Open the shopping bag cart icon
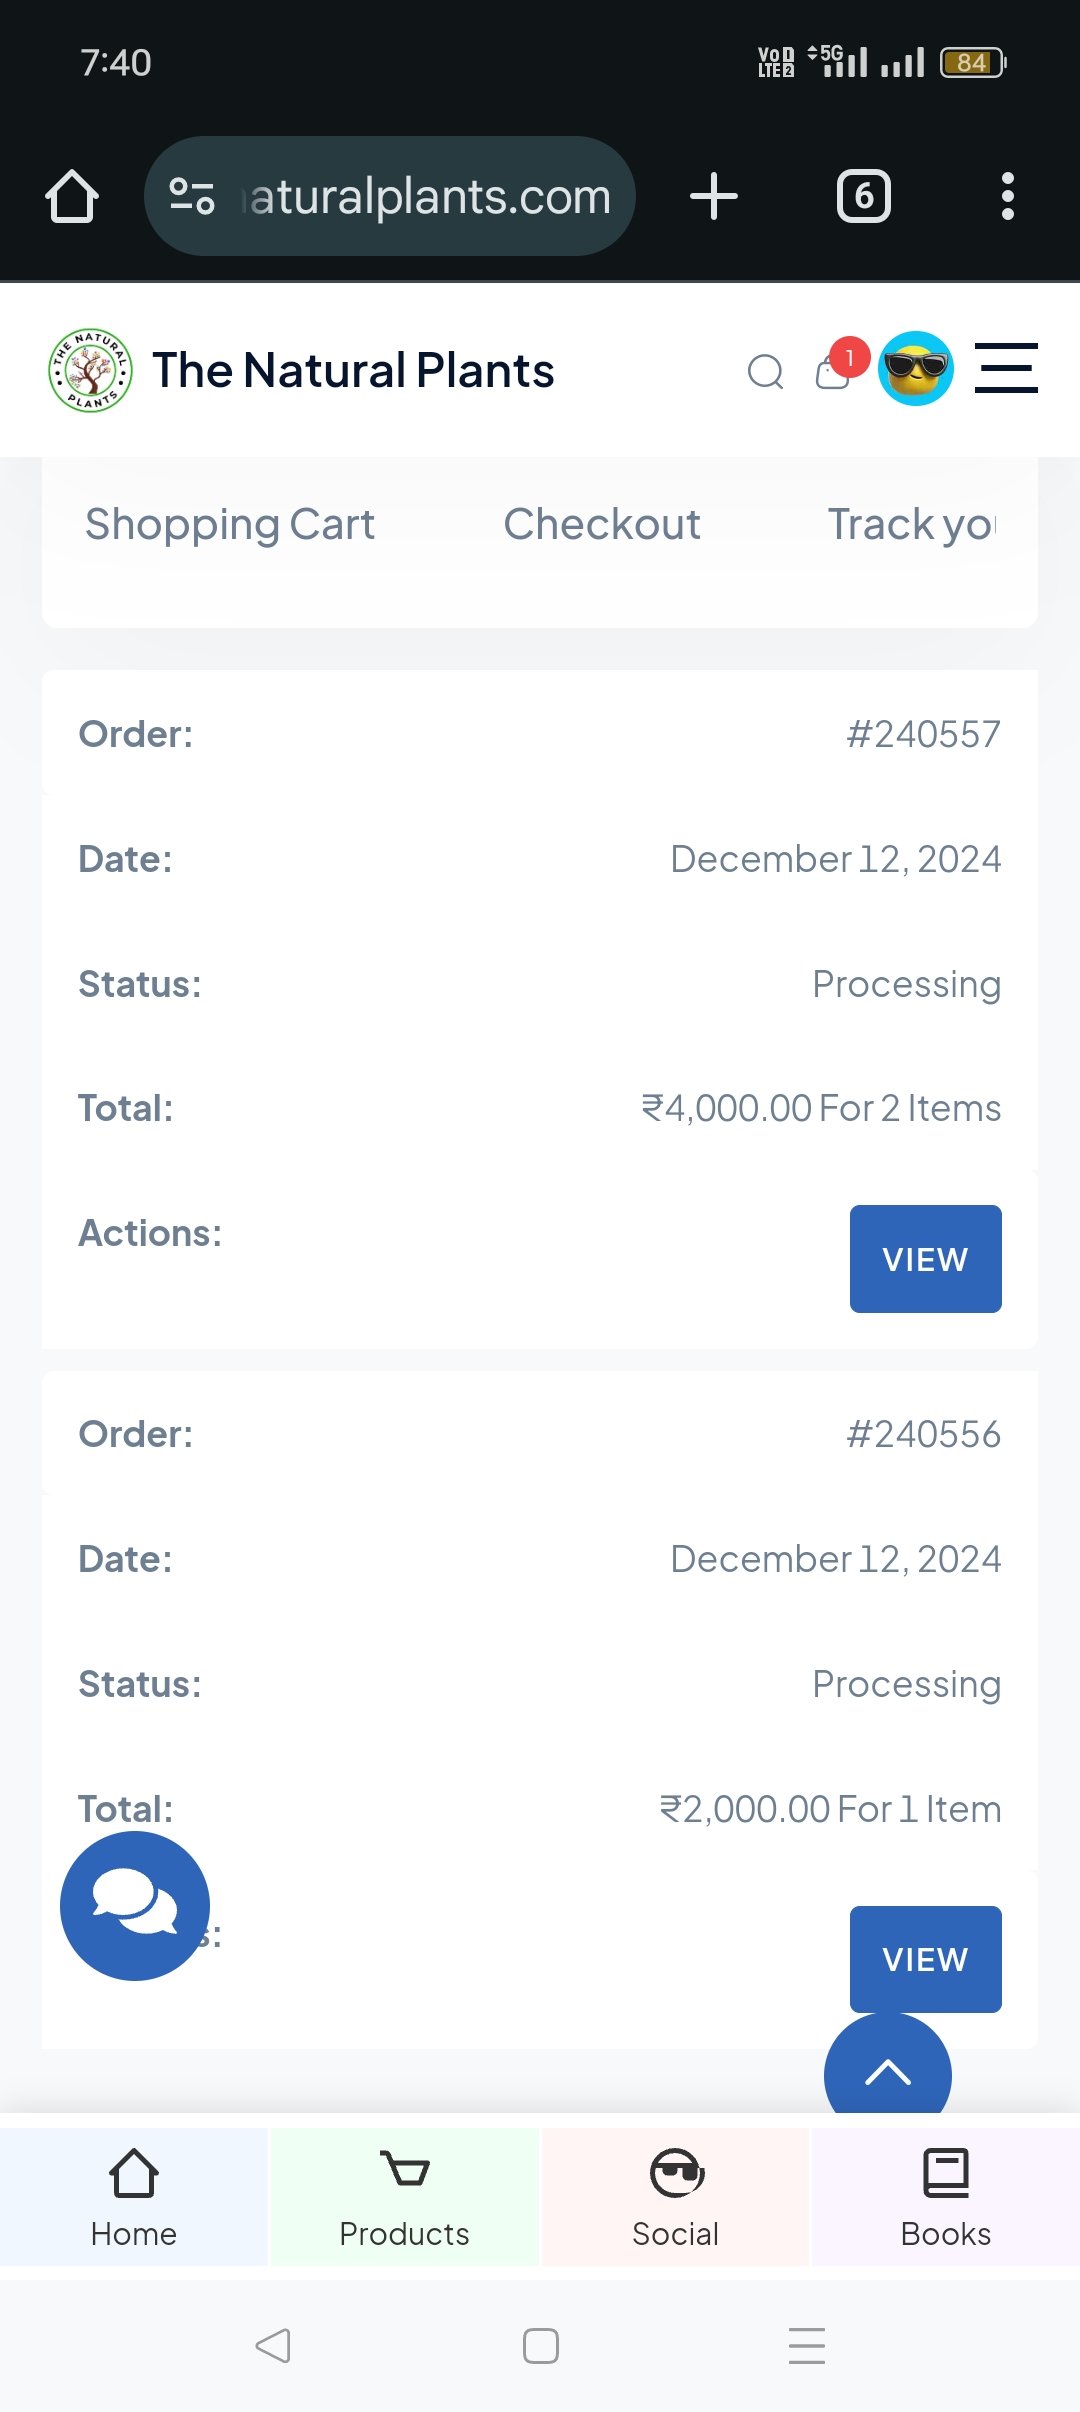Viewport: 1080px width, 2412px height. click(833, 372)
